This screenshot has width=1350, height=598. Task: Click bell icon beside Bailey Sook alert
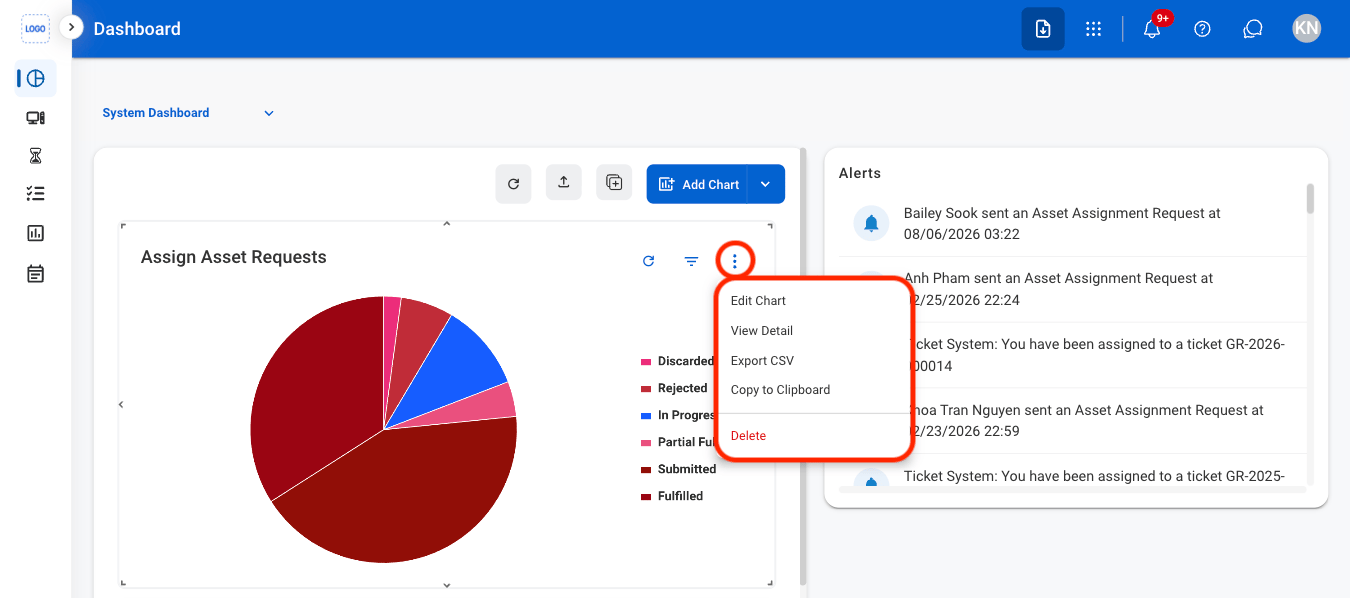tap(872, 223)
